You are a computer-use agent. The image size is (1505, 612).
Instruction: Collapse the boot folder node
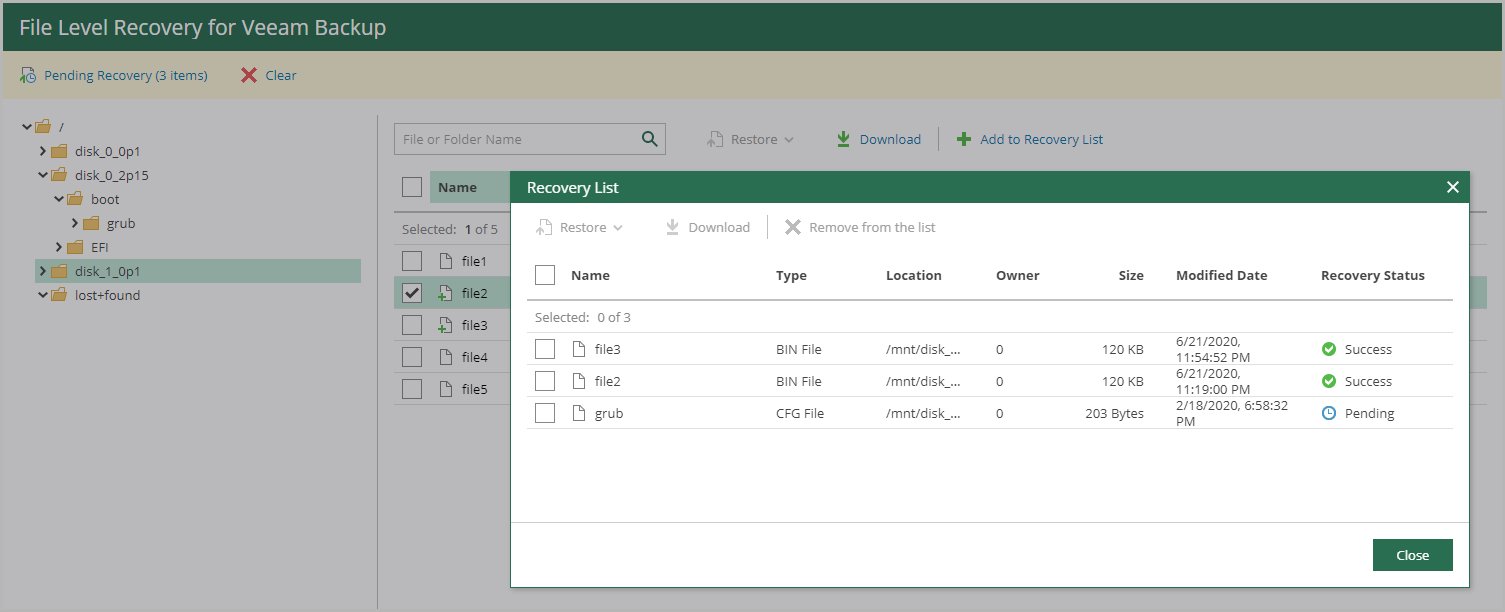pos(59,199)
